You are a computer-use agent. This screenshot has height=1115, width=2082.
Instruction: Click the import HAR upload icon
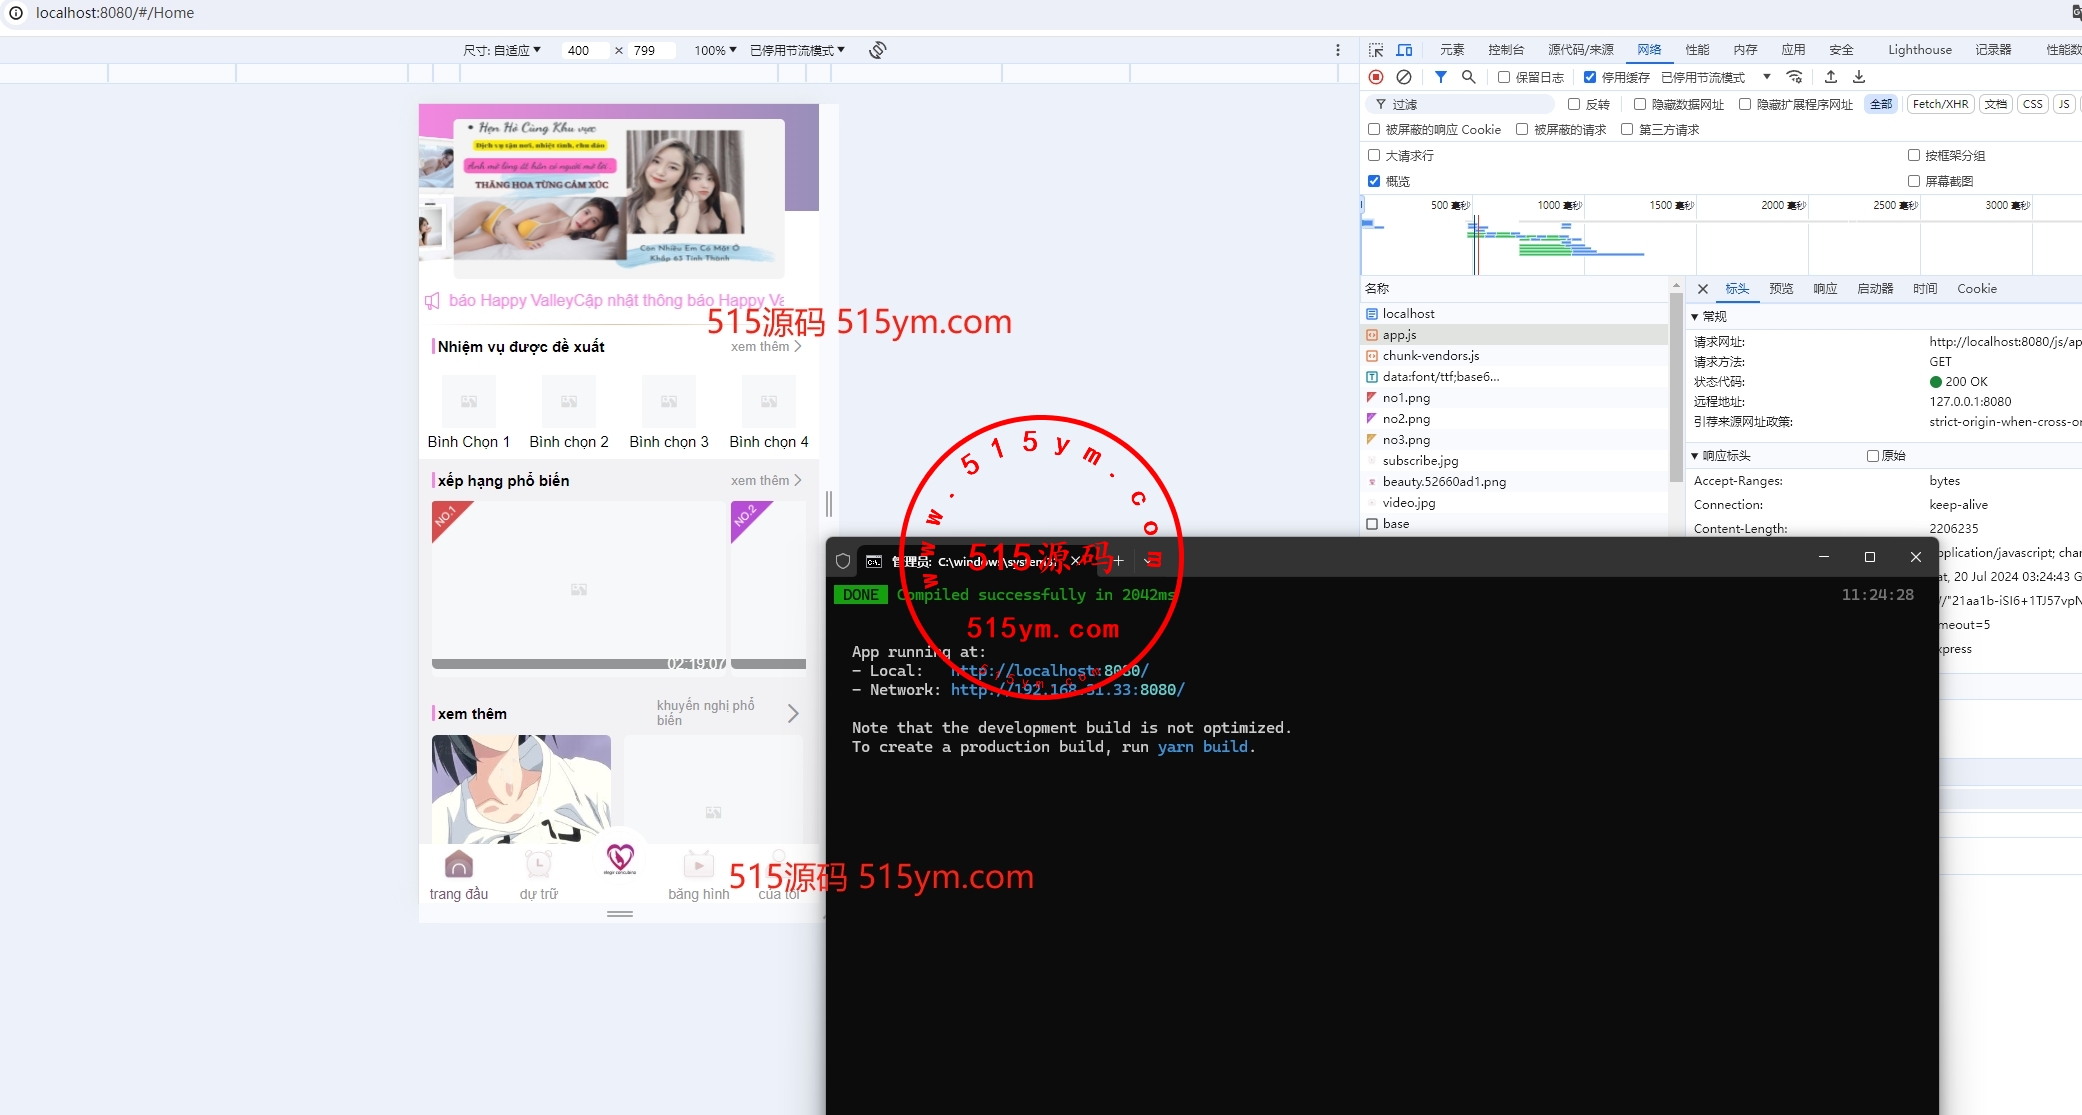1831,77
